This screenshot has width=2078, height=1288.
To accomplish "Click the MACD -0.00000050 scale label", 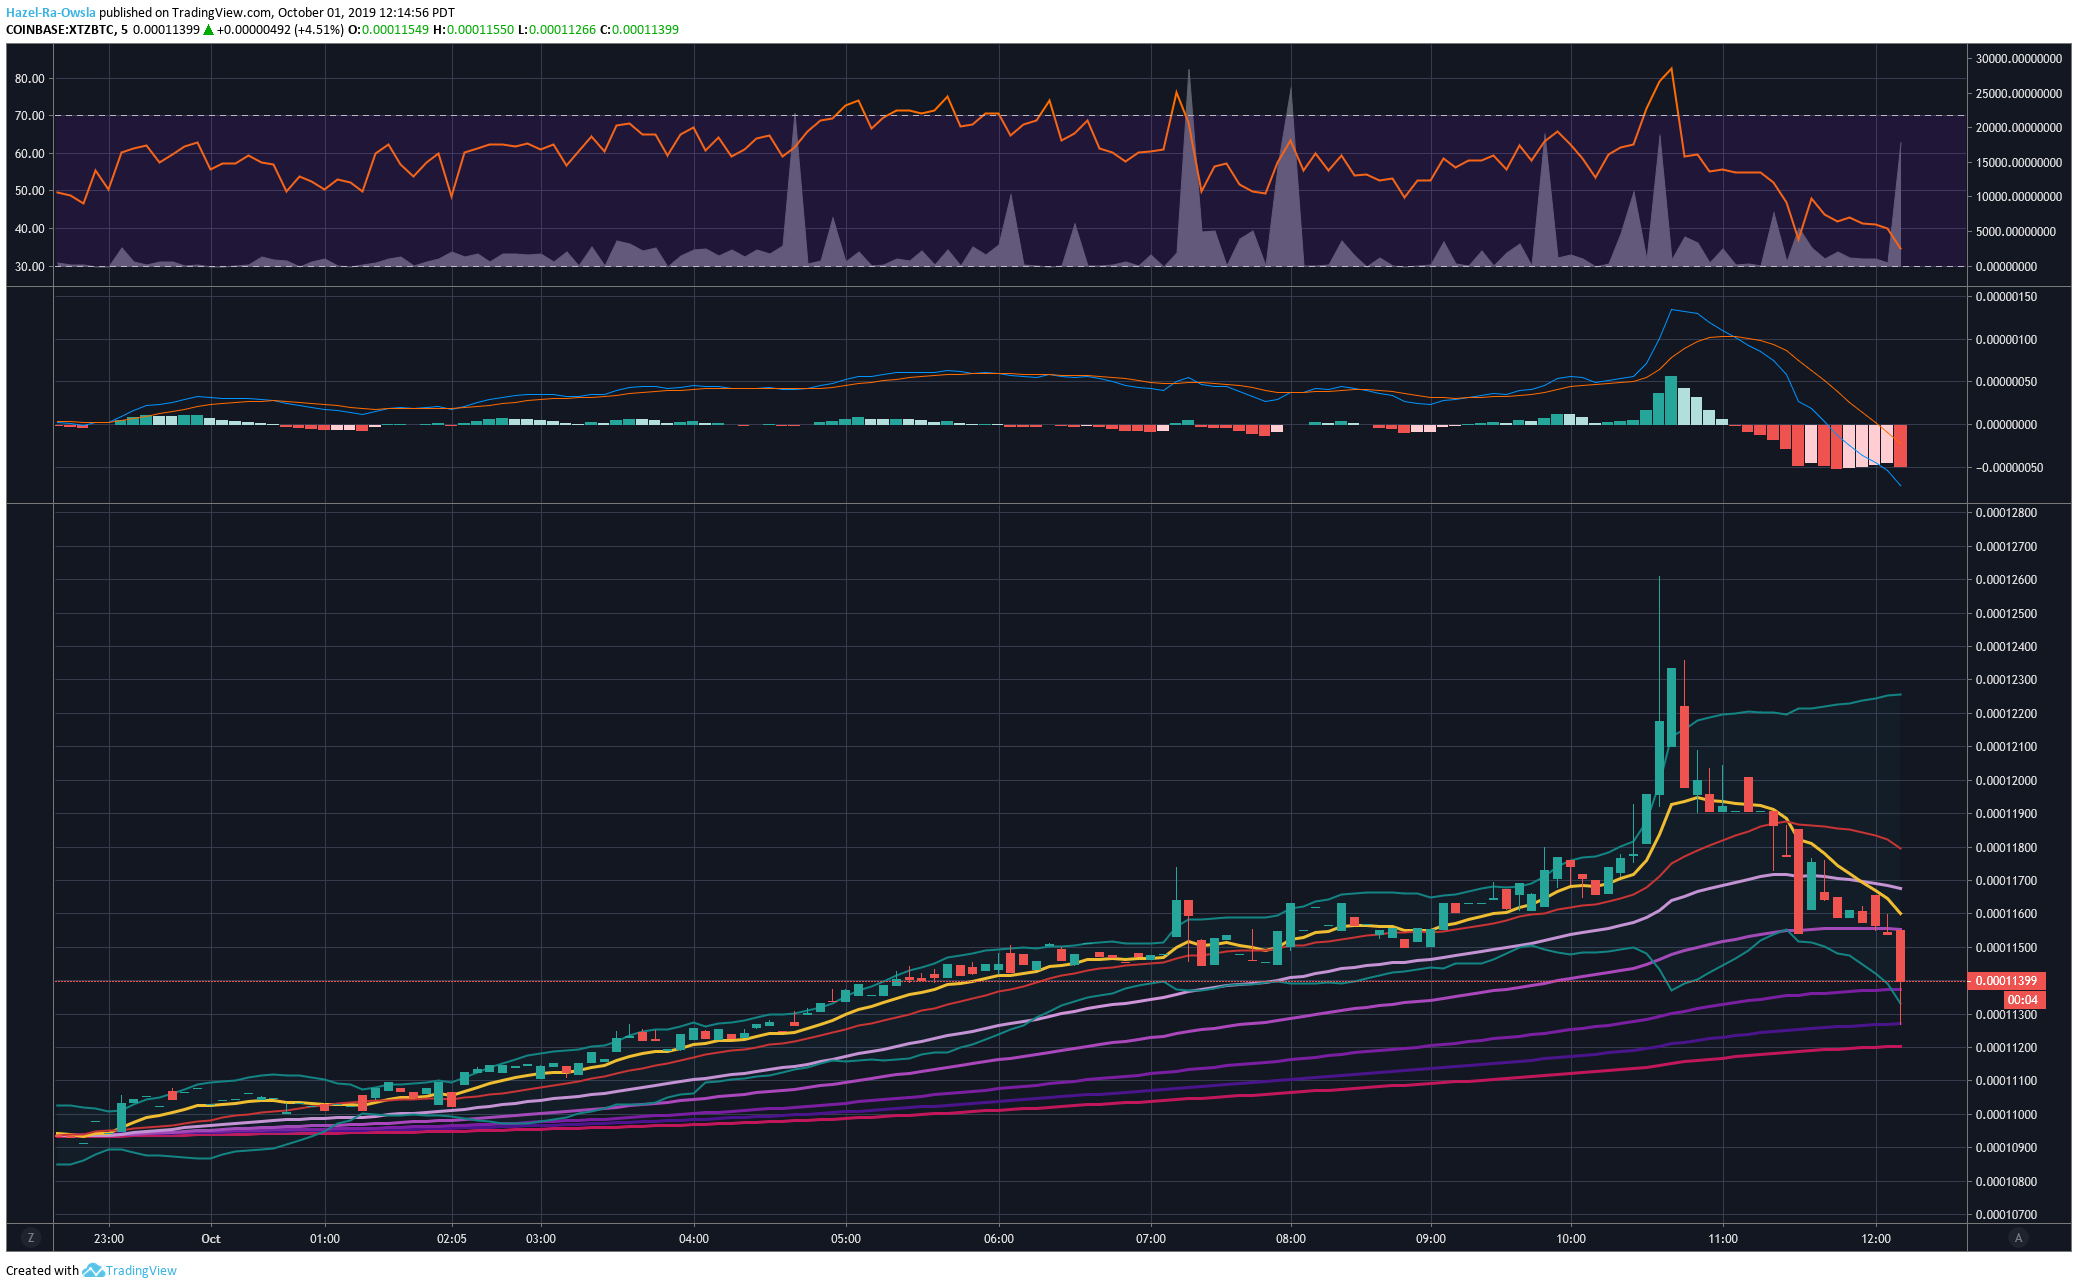I will (2009, 468).
